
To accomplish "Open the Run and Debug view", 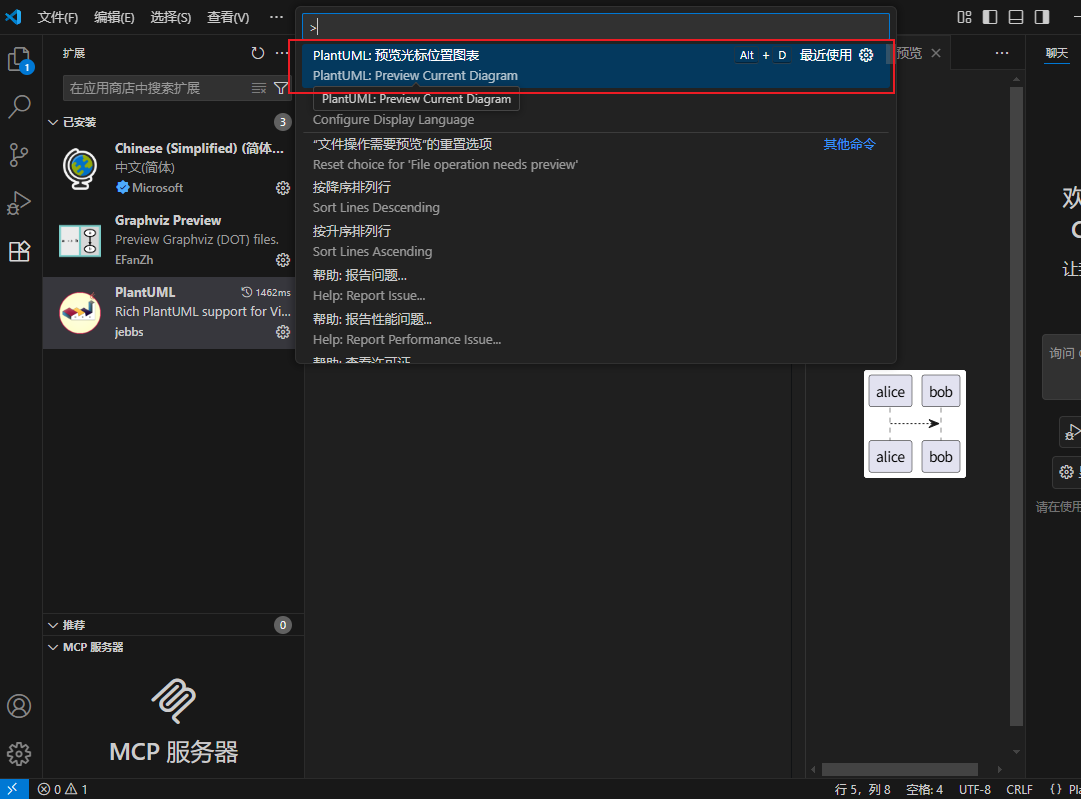I will (x=19, y=203).
